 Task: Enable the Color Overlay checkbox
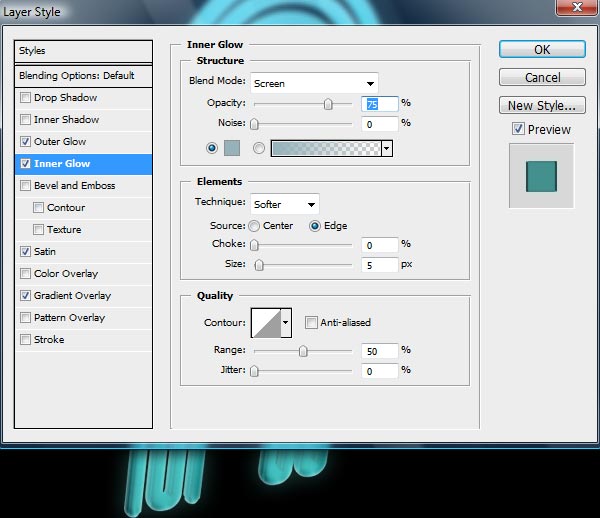25,274
